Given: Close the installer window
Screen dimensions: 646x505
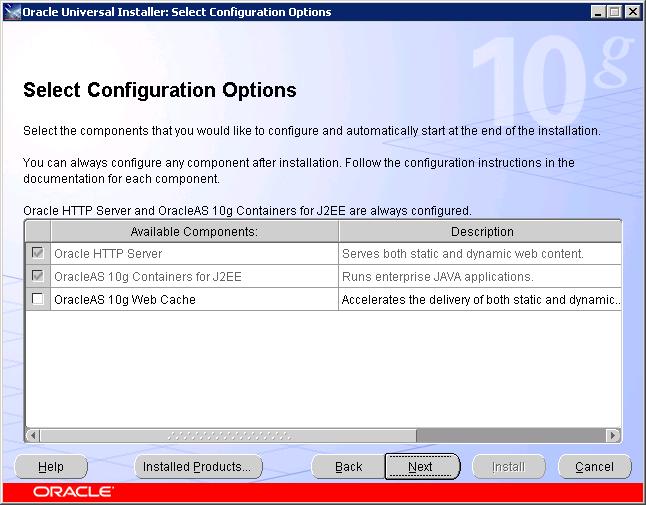Looking at the screenshot, I should [x=632, y=12].
